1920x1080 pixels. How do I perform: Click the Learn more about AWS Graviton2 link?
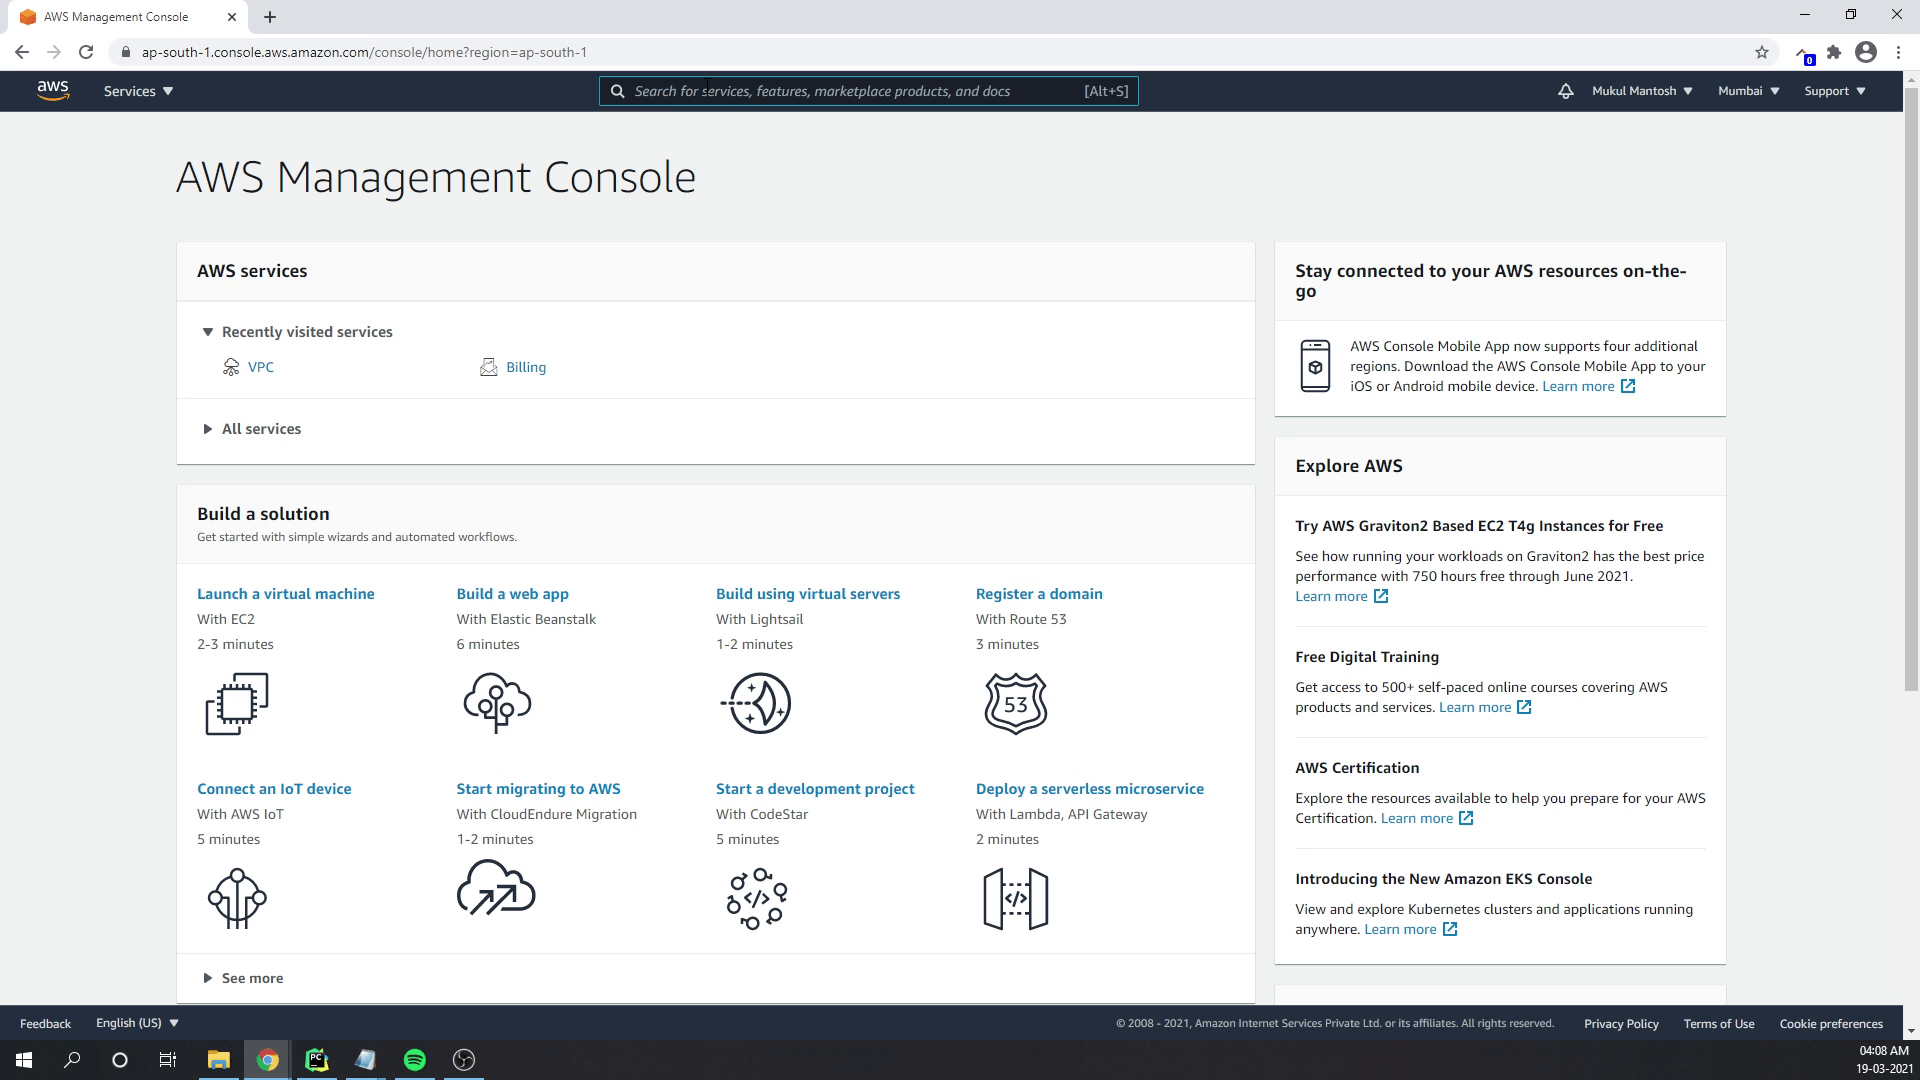click(x=1342, y=596)
